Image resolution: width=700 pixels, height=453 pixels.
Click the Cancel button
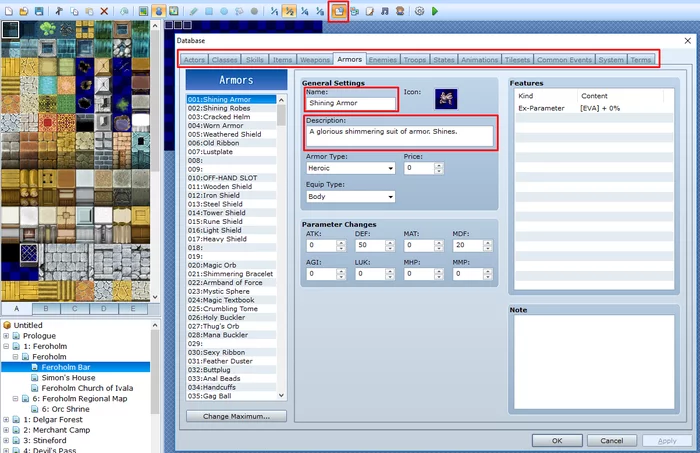pyautogui.click(x=612, y=441)
